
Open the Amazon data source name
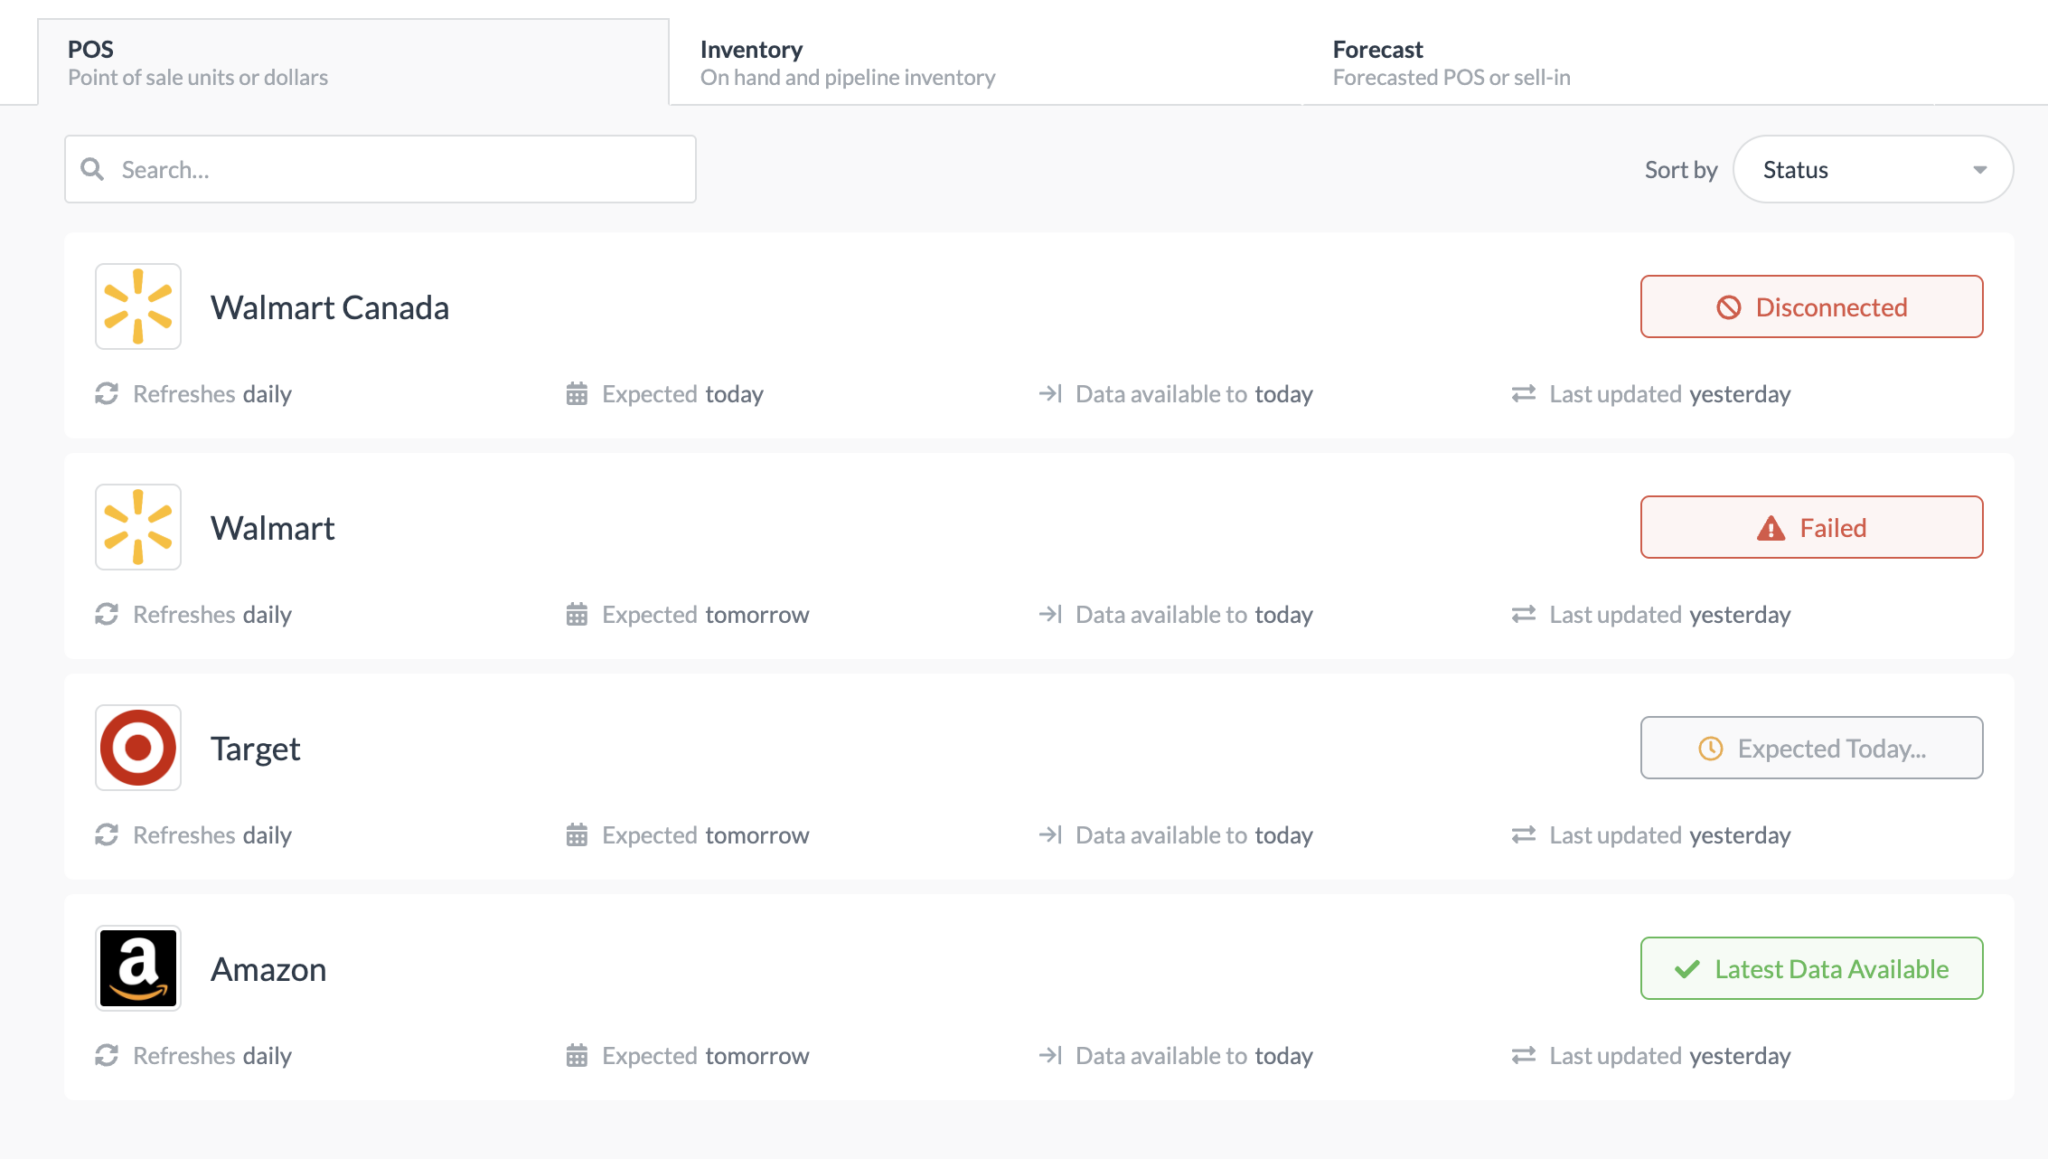coord(268,969)
